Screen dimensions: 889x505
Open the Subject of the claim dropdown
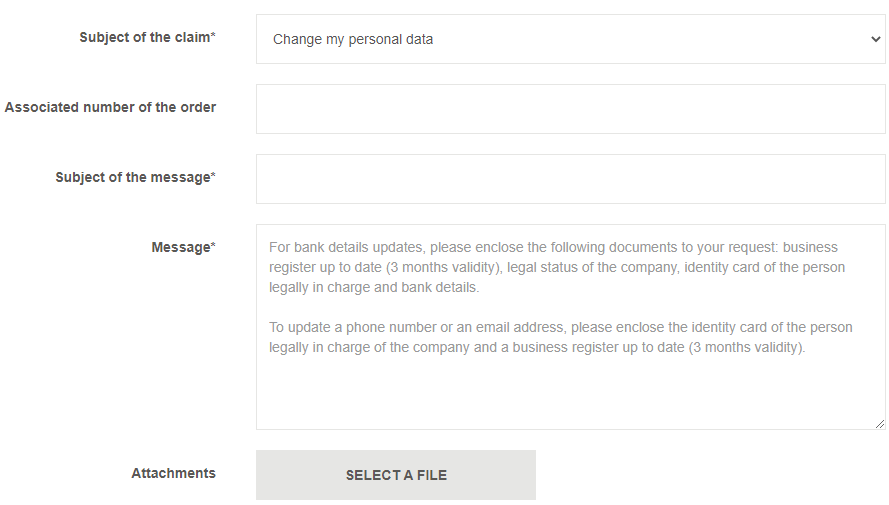[570, 39]
